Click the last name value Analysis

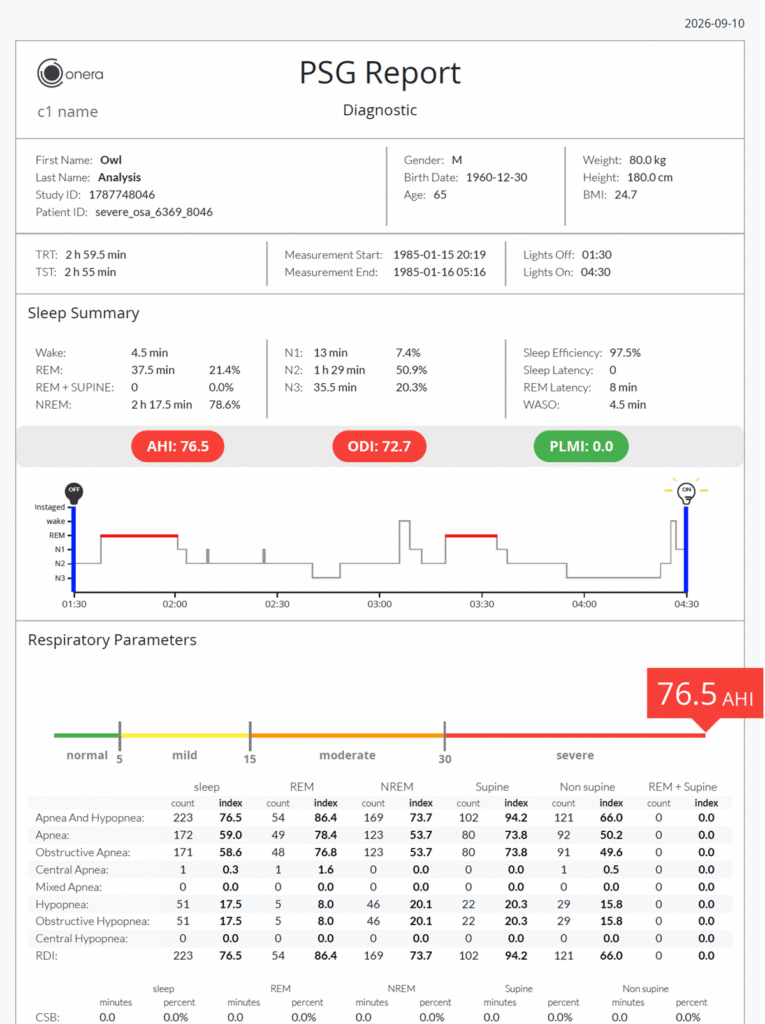point(119,178)
